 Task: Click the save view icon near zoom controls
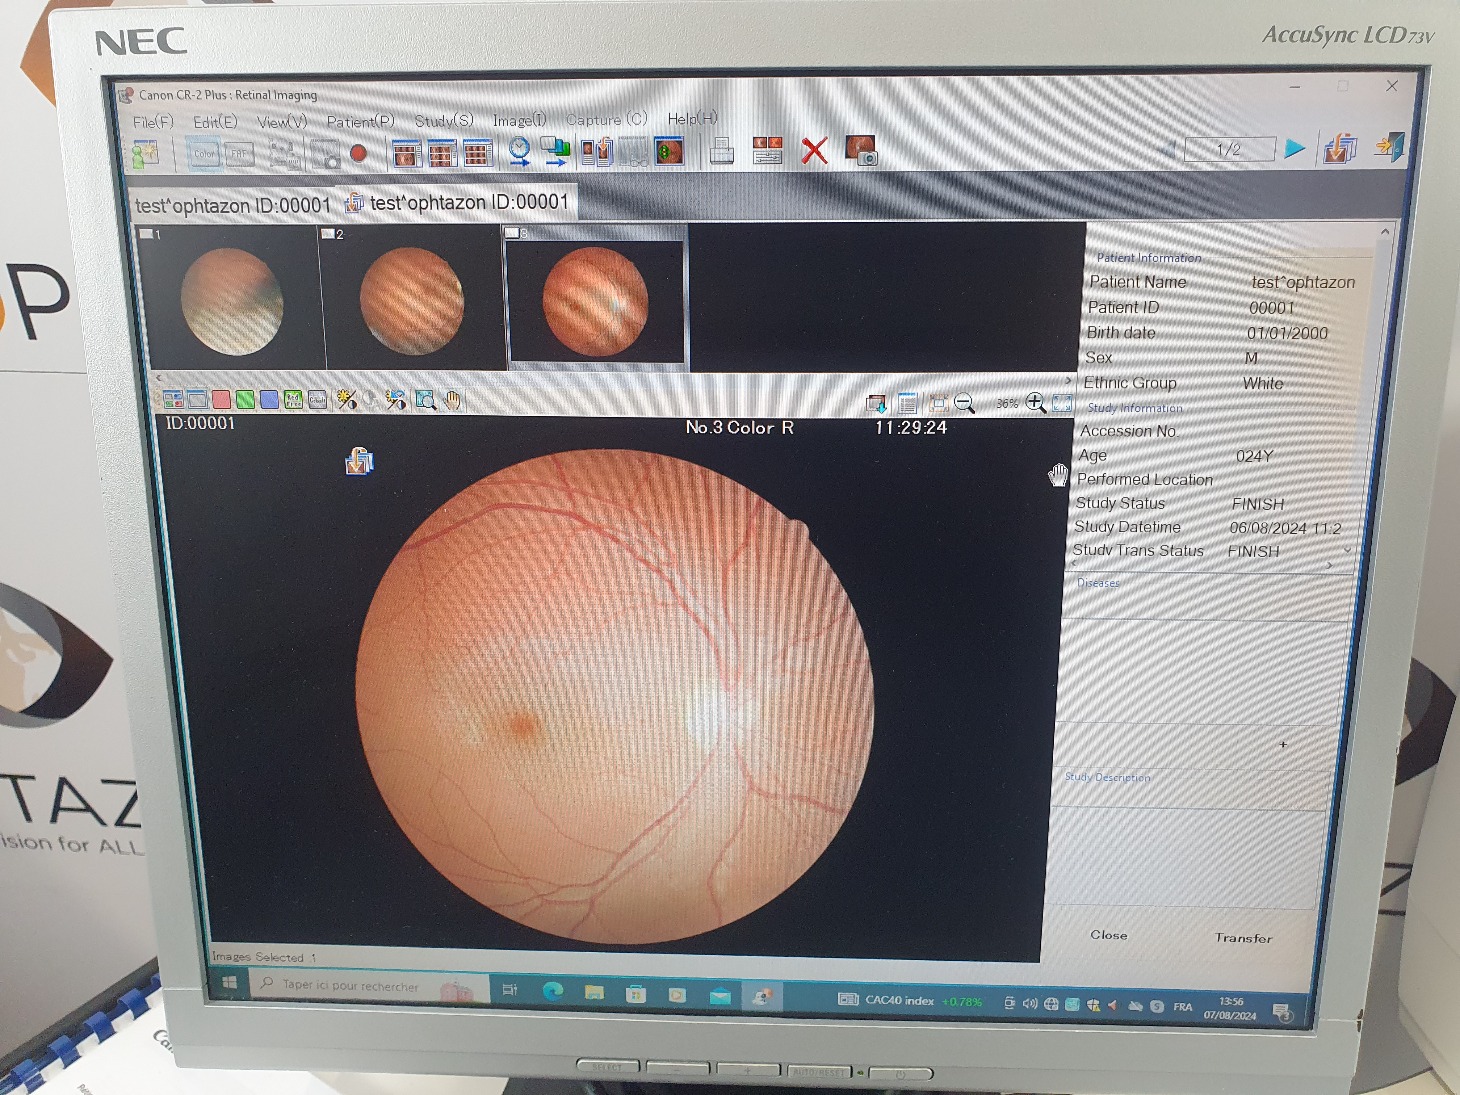click(x=876, y=404)
